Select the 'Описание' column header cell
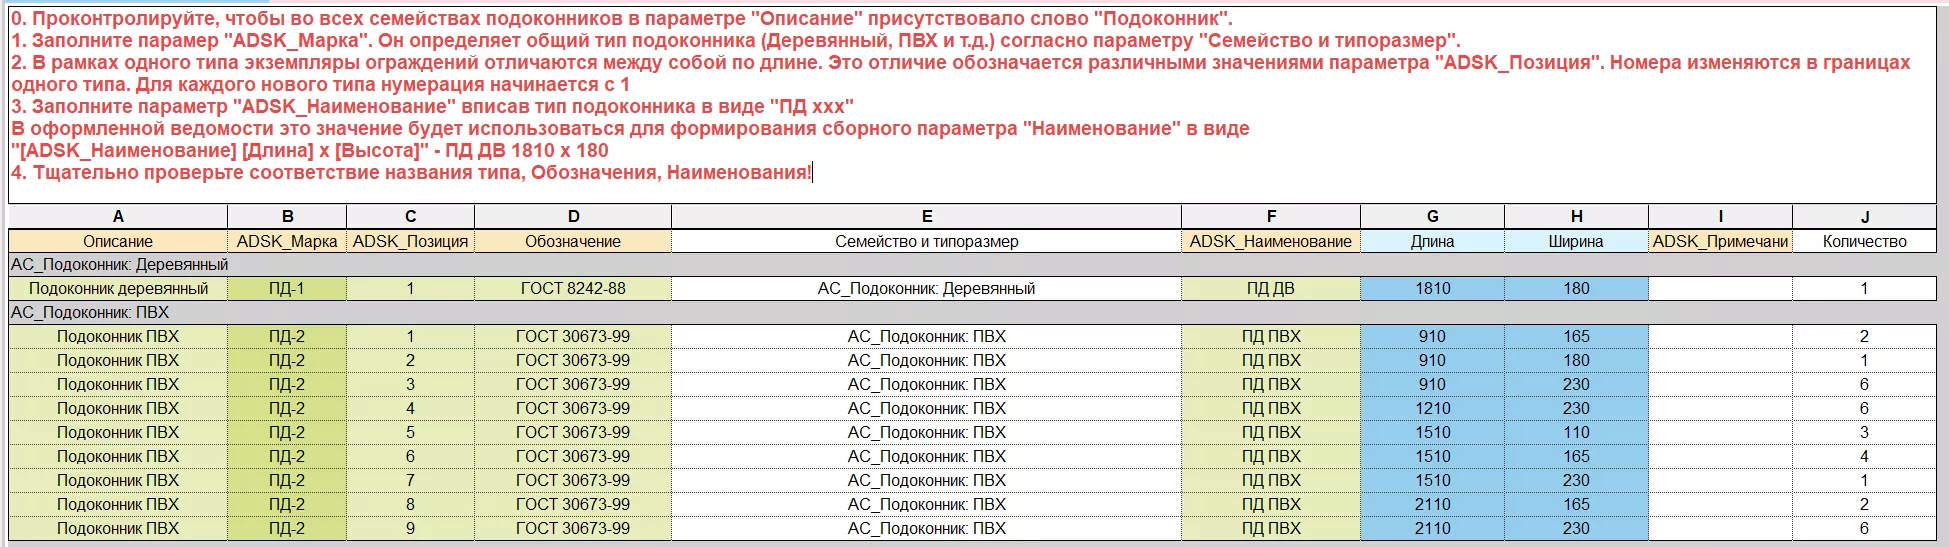Viewport: 1949px width, 547px height. [x=118, y=241]
